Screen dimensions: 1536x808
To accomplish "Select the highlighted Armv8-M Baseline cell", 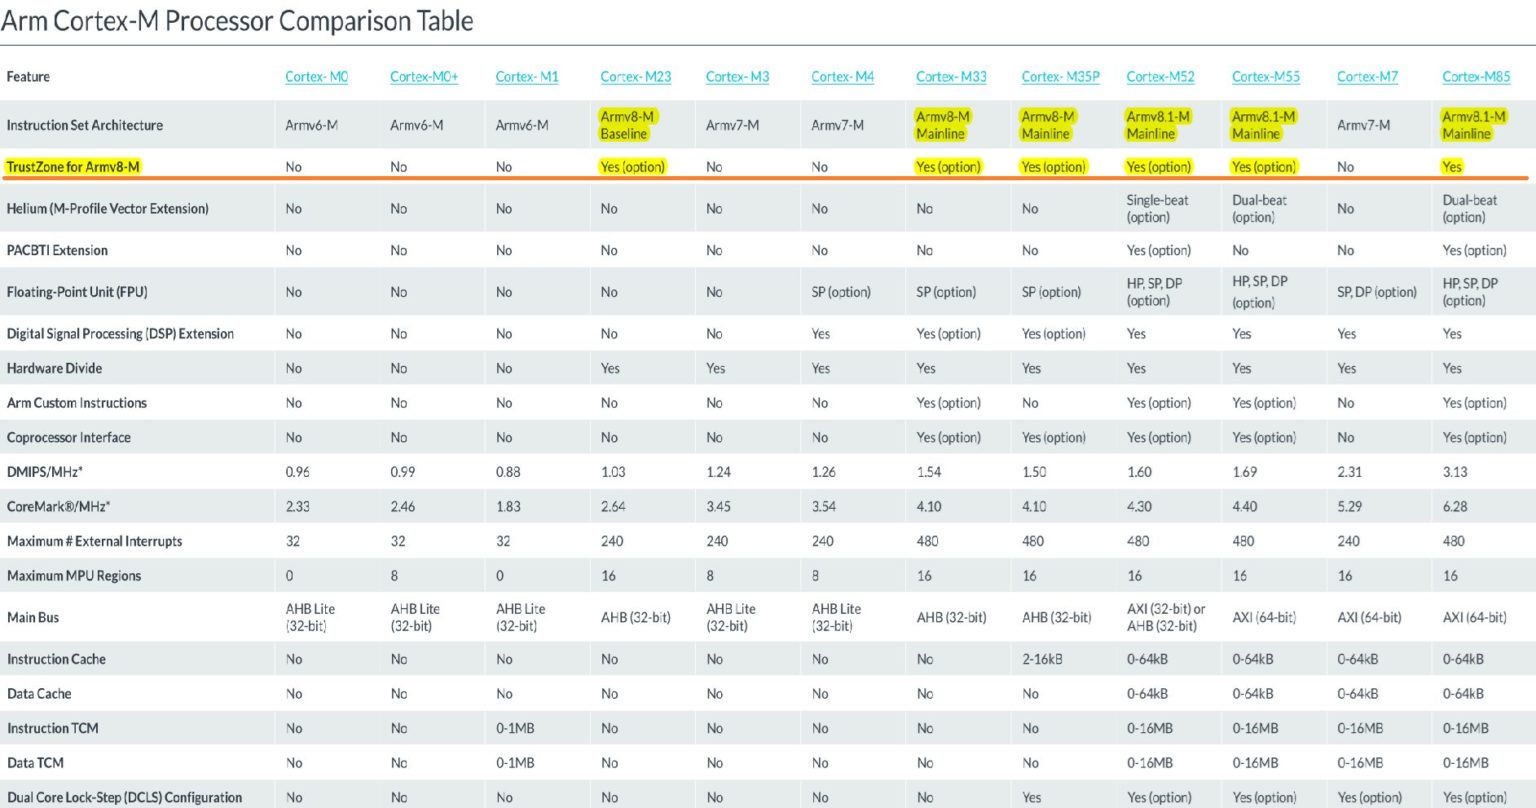I will pos(630,124).
